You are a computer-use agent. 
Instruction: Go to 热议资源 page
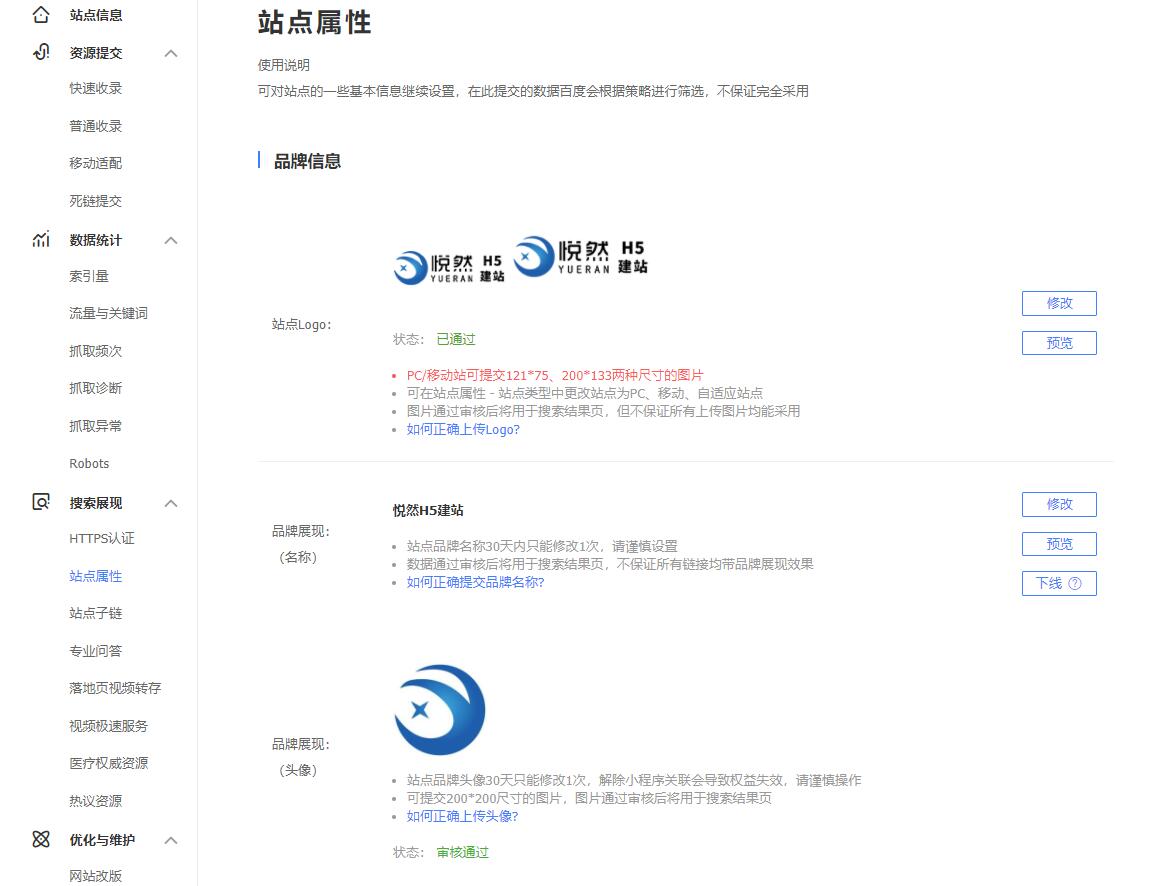point(95,802)
